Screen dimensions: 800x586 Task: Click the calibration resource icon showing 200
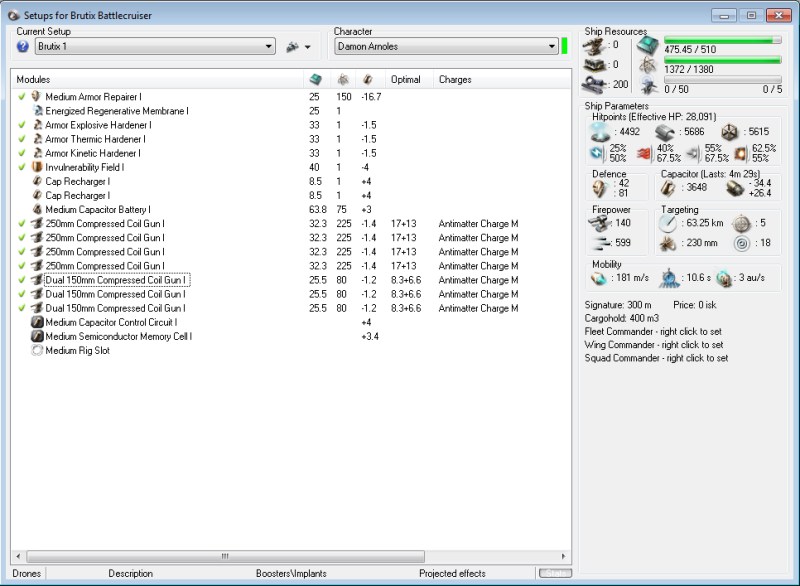tap(594, 84)
